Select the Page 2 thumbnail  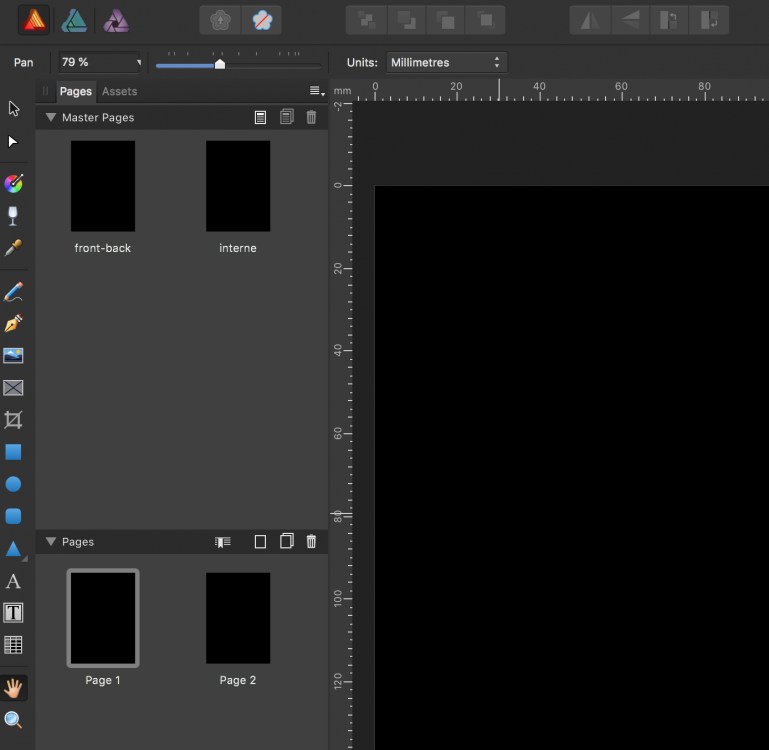[x=237, y=618]
